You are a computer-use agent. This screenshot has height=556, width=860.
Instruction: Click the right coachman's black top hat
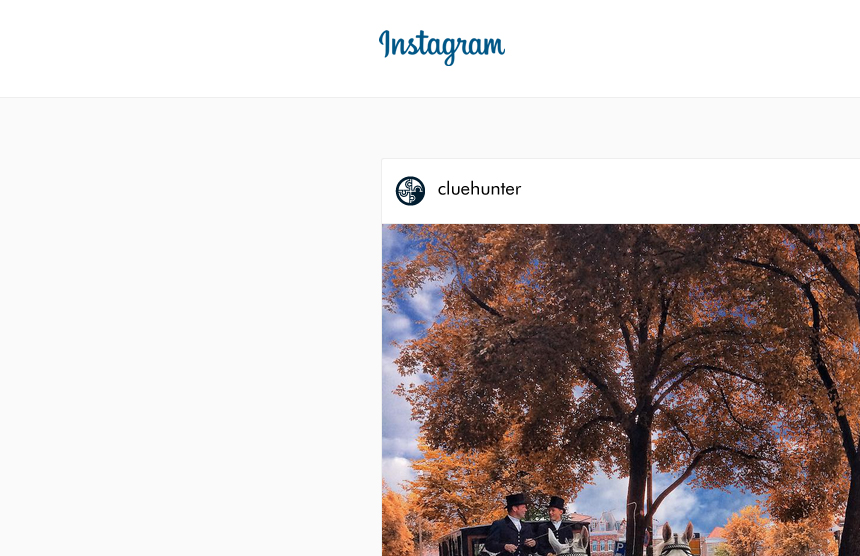(556, 503)
